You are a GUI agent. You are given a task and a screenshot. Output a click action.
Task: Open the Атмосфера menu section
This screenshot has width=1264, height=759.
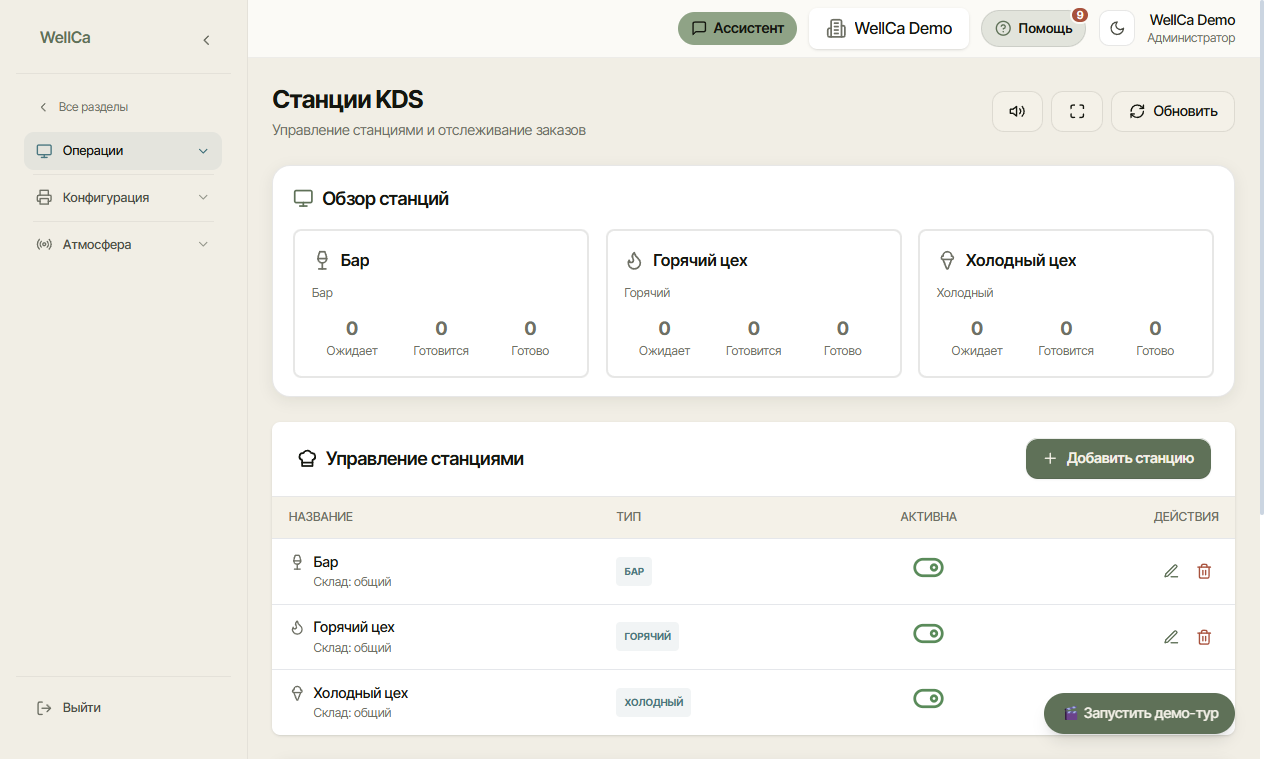[x=123, y=244]
